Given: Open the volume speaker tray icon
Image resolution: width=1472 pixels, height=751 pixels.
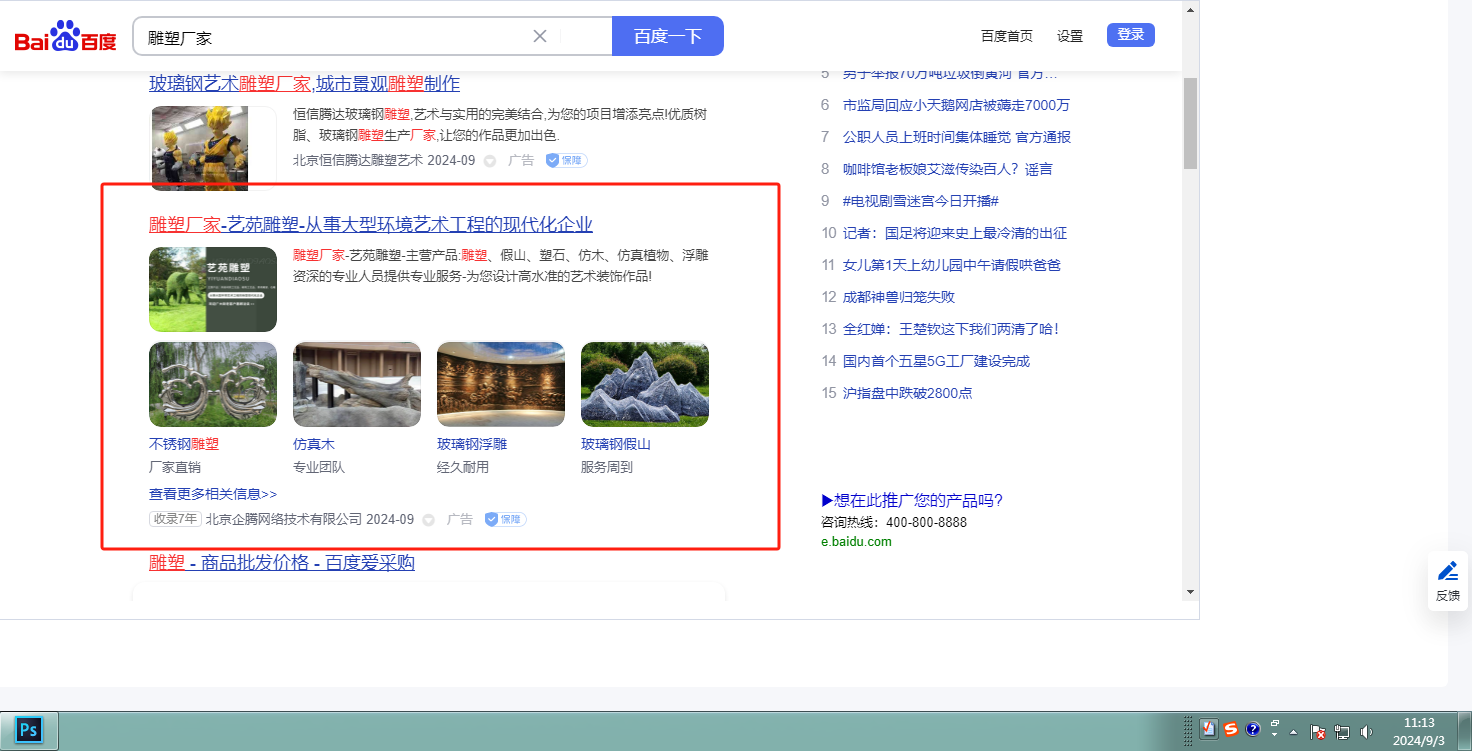Looking at the screenshot, I should (1367, 732).
